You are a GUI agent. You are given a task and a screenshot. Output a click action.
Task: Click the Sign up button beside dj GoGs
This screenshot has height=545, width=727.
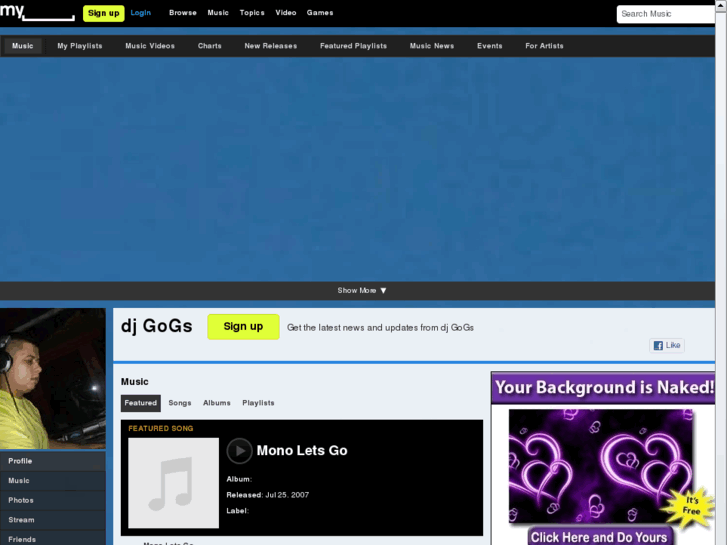tap(243, 327)
